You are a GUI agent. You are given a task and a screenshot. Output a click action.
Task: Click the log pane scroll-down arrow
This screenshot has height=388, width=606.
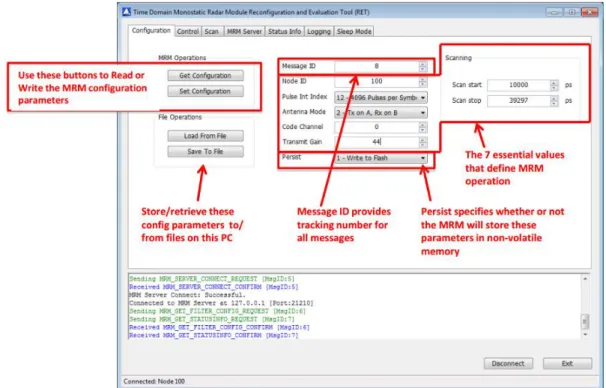(585, 335)
